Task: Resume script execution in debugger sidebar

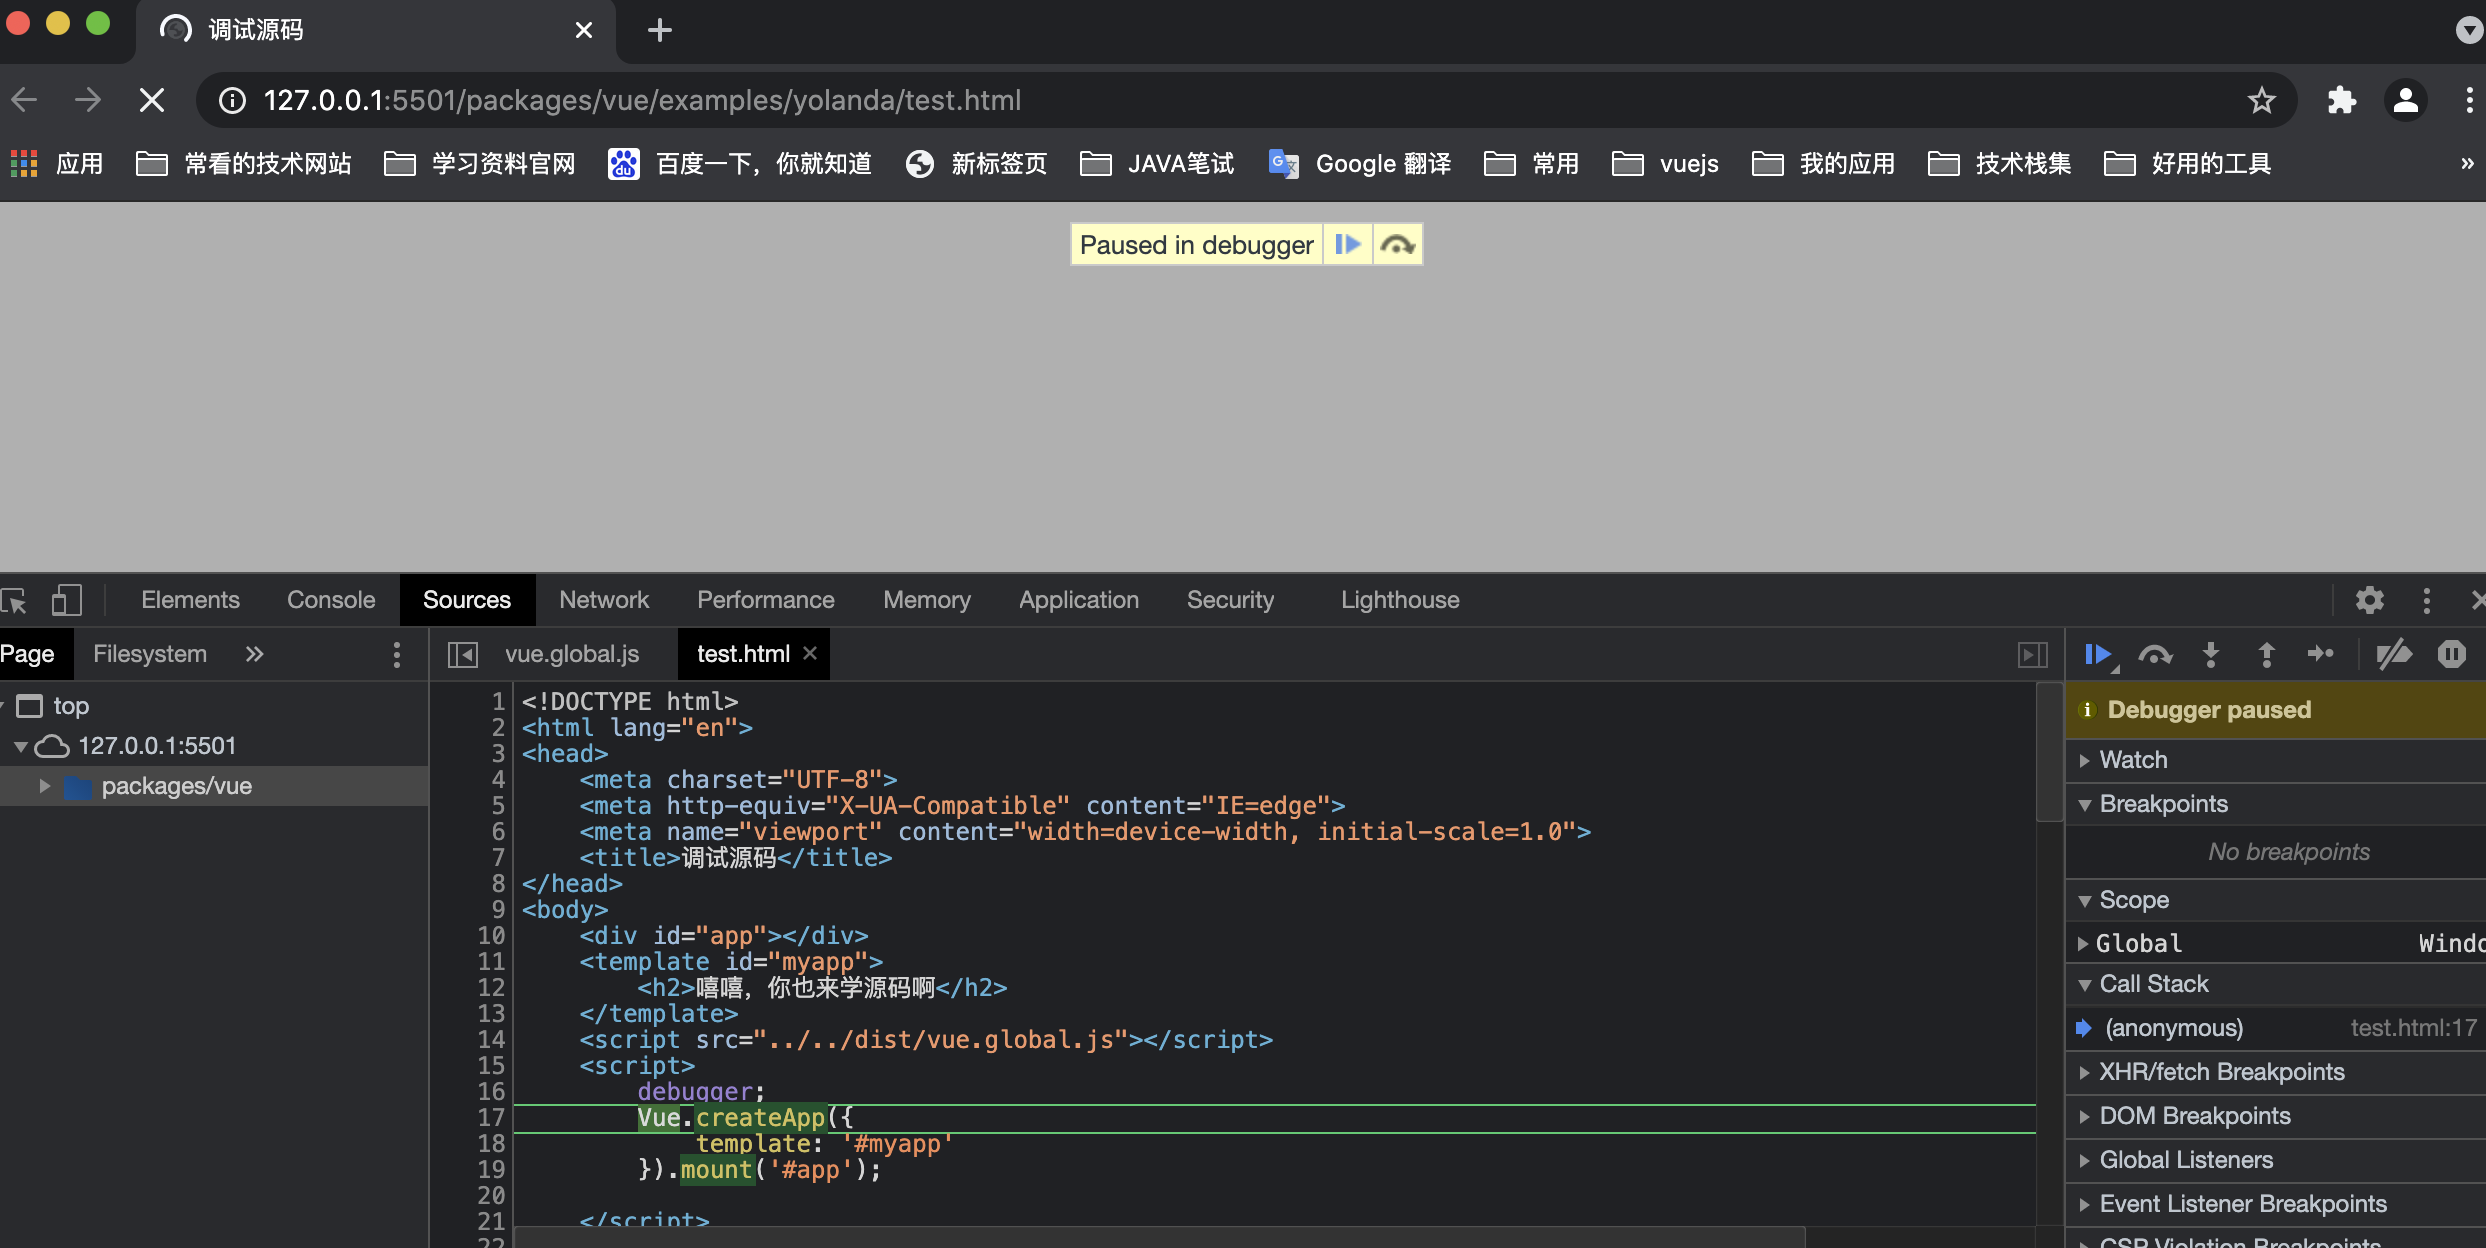Action: [2098, 655]
